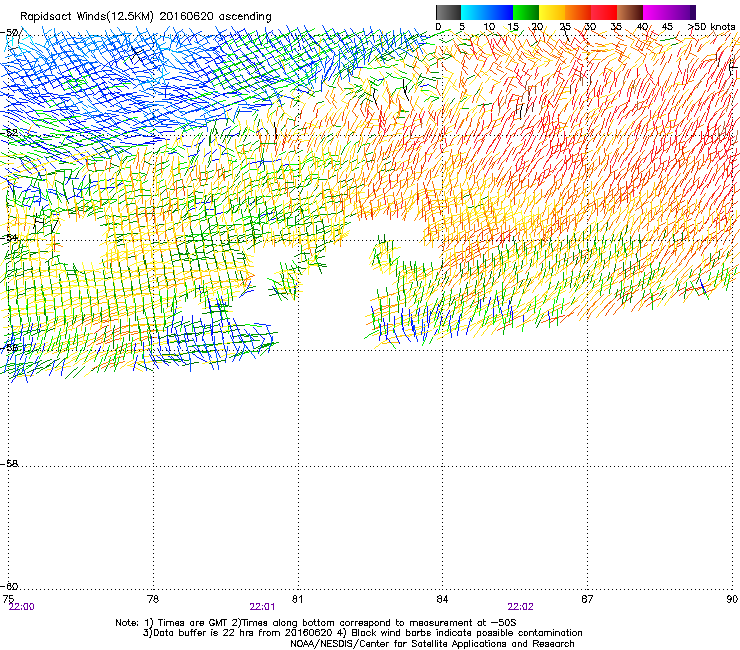This screenshot has width=740, height=650.
Task: Click the purple '22:02' time marker
Action: click(521, 607)
